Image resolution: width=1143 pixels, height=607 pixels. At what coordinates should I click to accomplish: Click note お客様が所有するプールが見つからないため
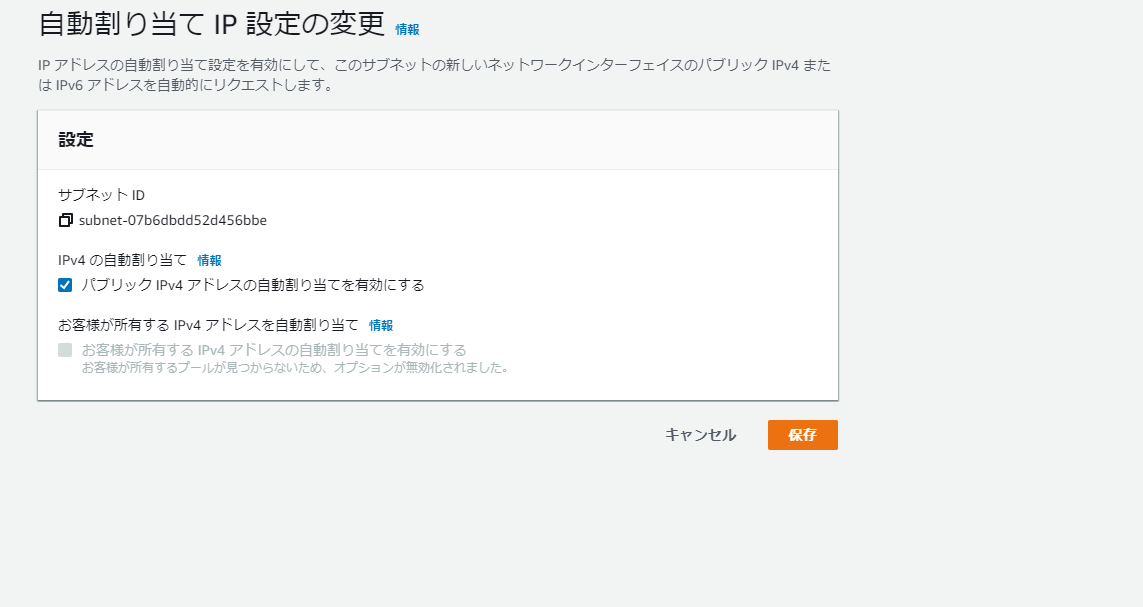(x=295, y=368)
